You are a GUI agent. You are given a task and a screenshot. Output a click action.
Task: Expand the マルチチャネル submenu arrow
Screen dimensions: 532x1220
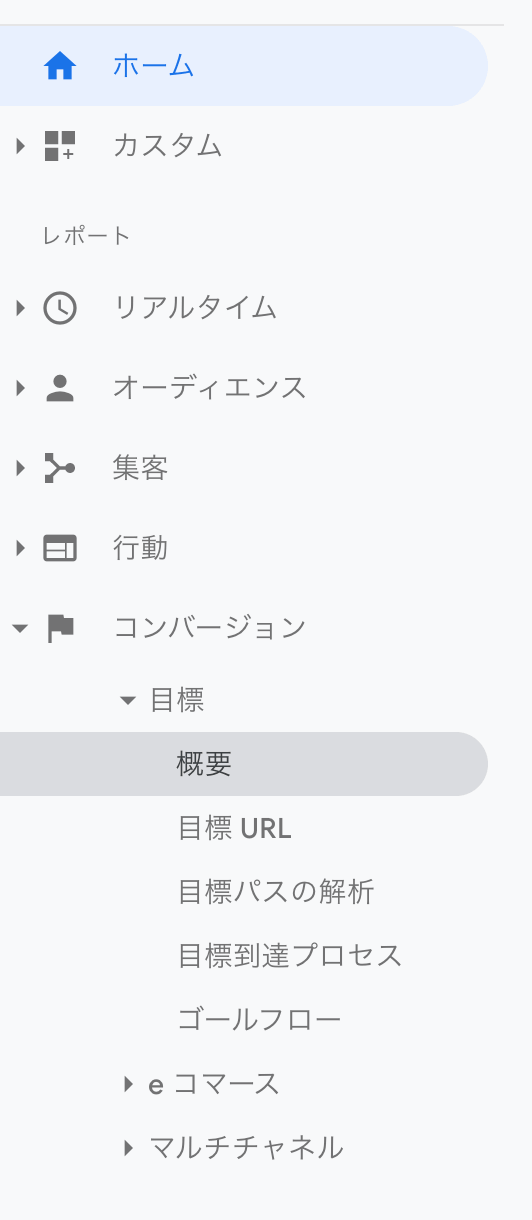[128, 1148]
